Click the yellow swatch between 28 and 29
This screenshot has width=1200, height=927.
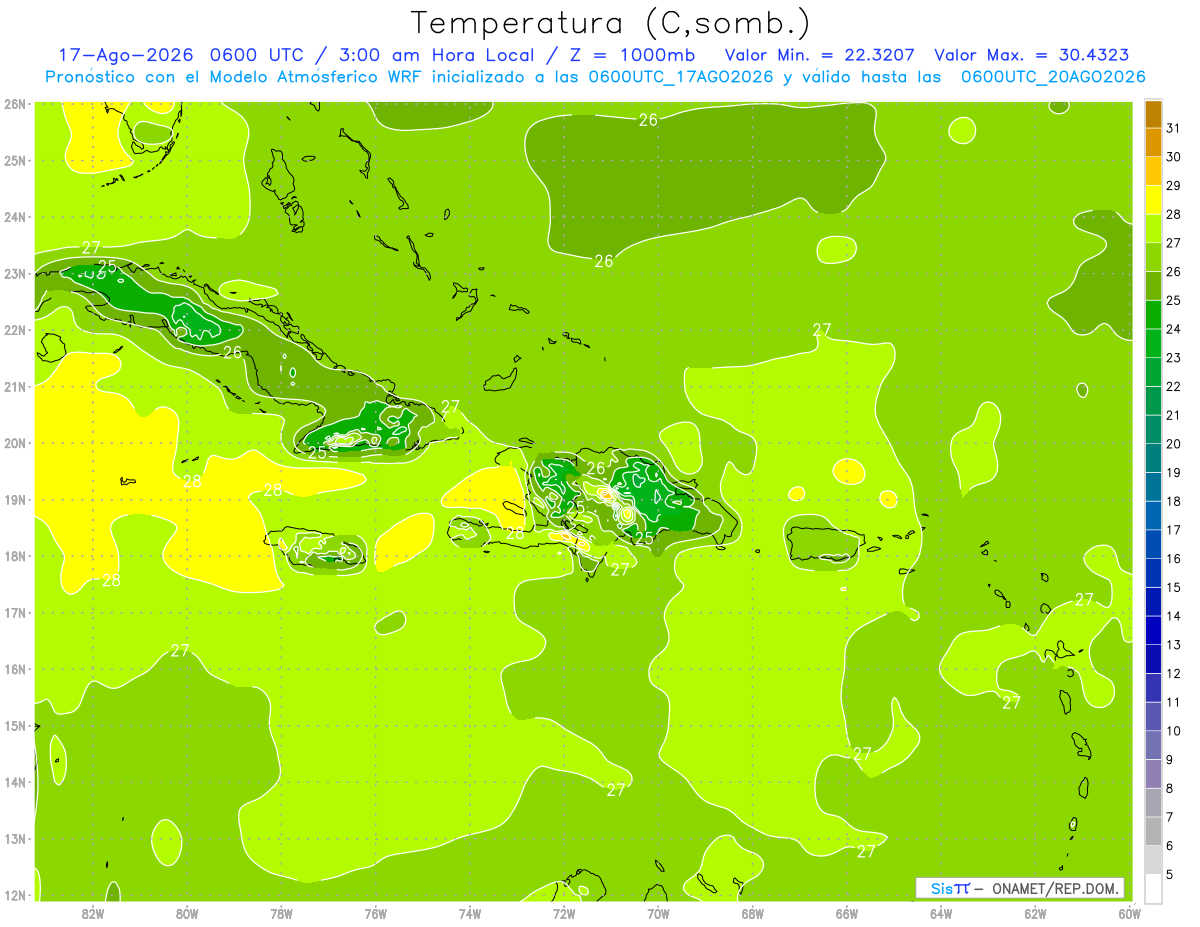[1153, 201]
